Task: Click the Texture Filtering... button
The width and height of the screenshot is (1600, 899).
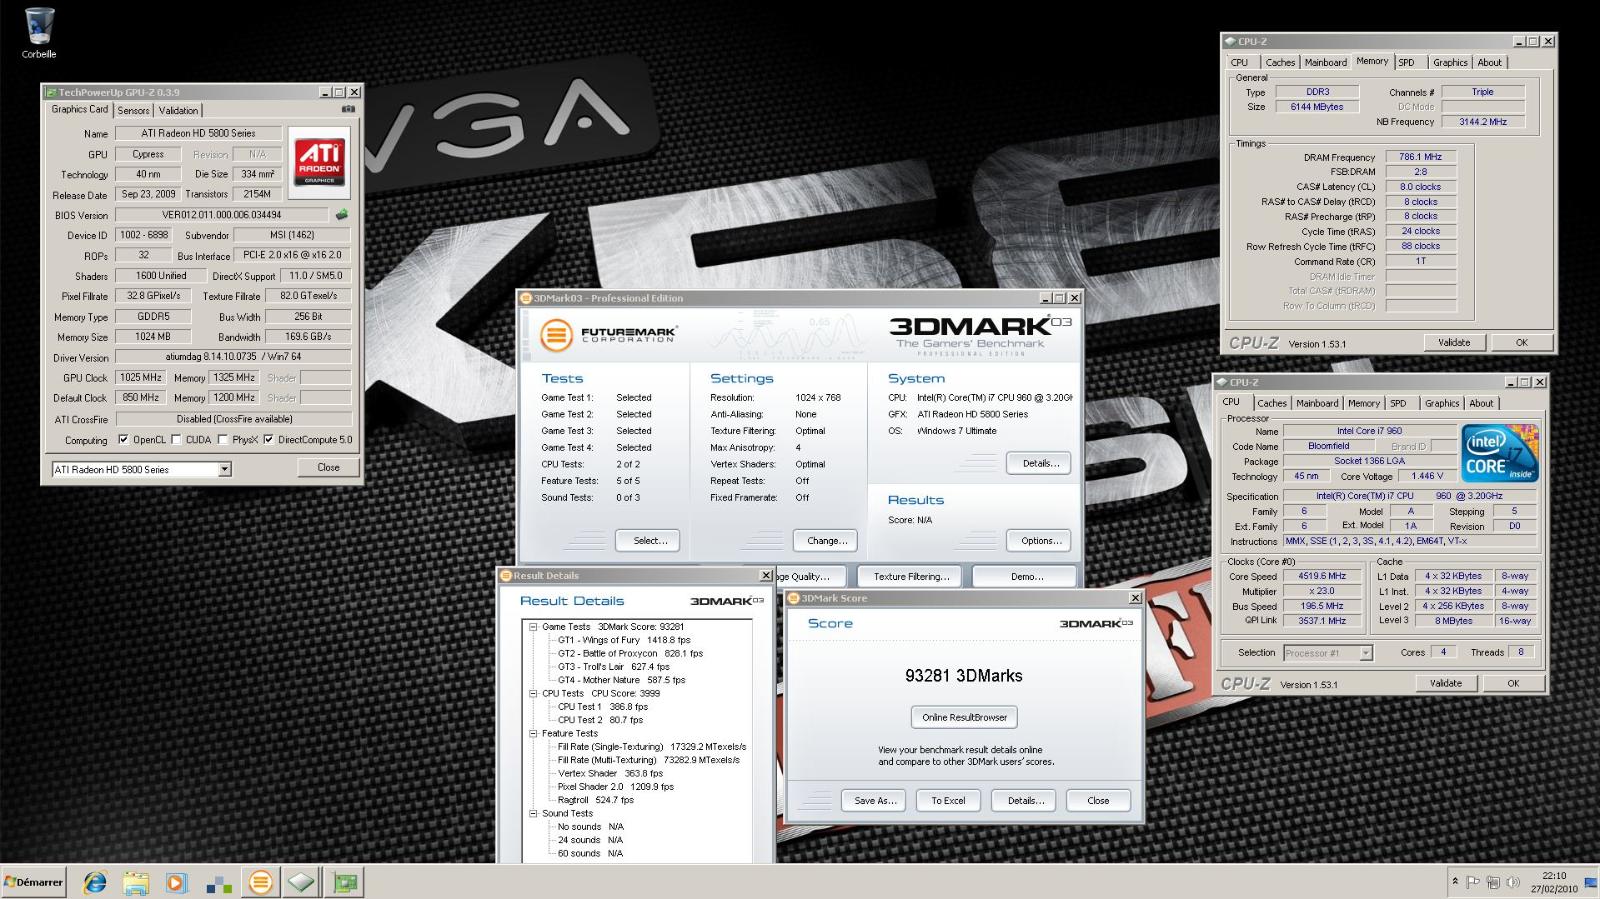Action: coord(911,576)
